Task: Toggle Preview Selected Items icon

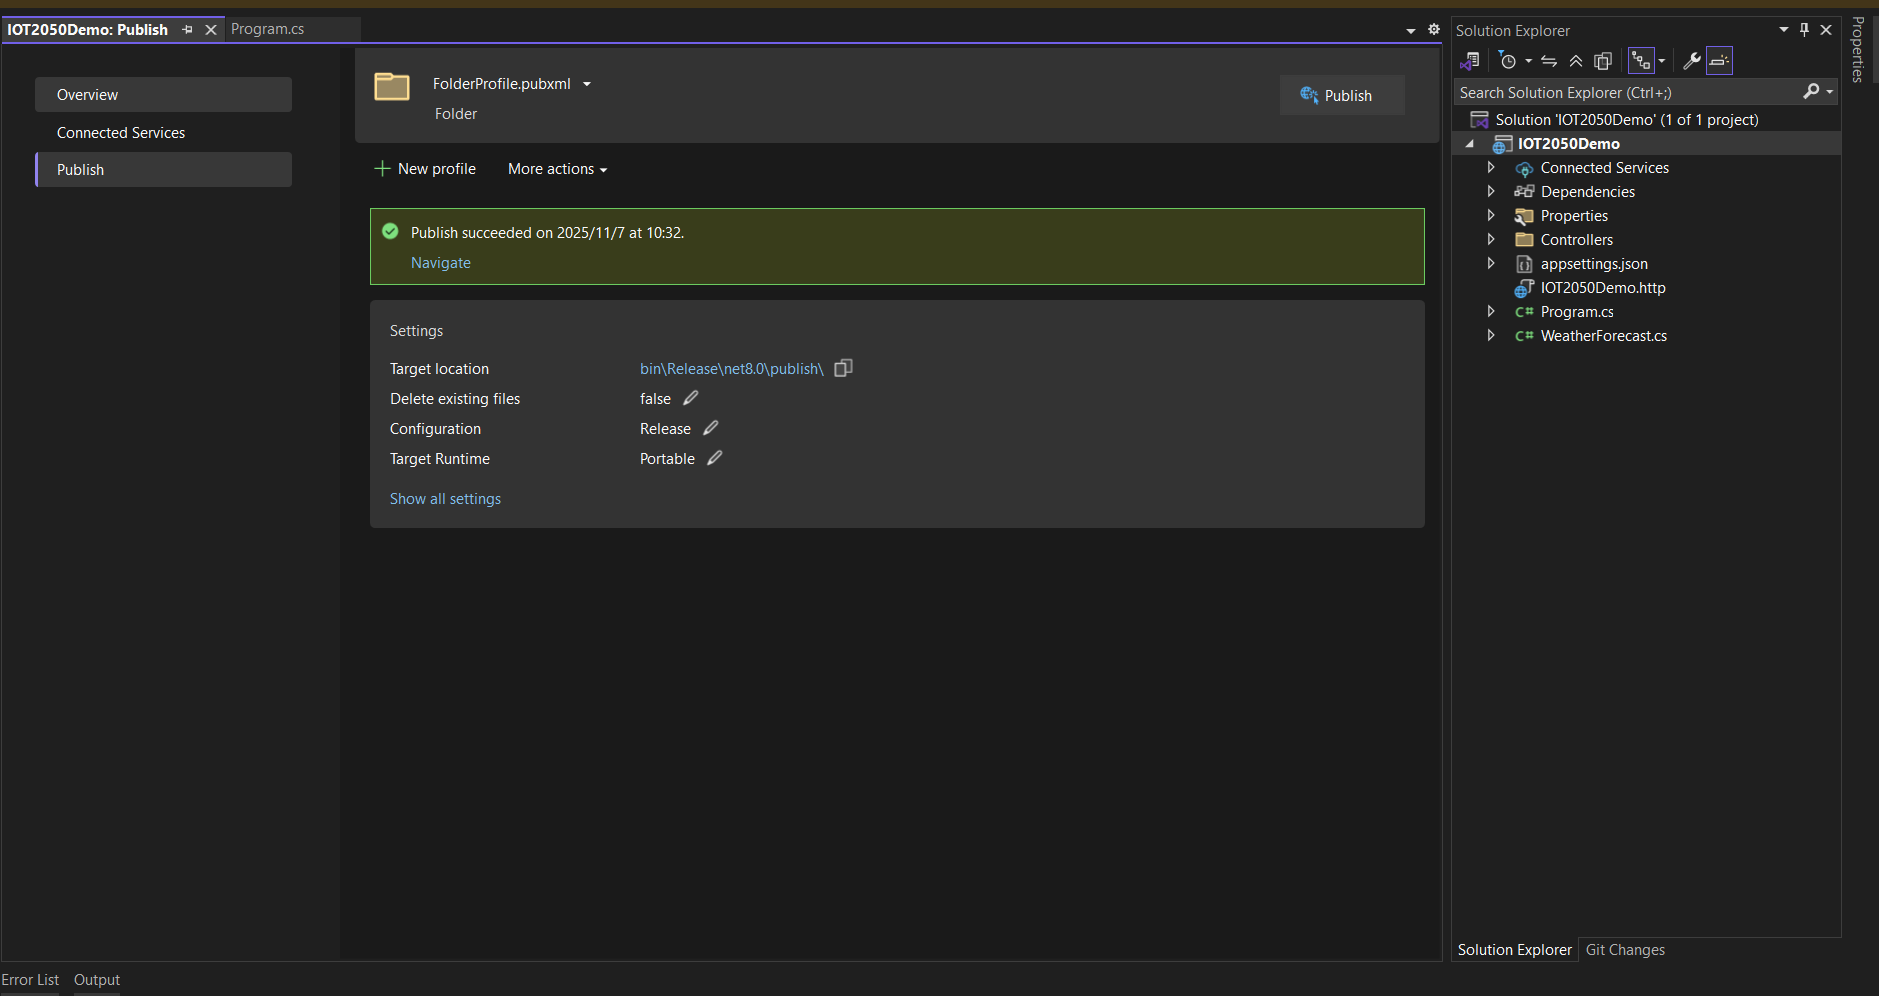Action: point(1719,61)
